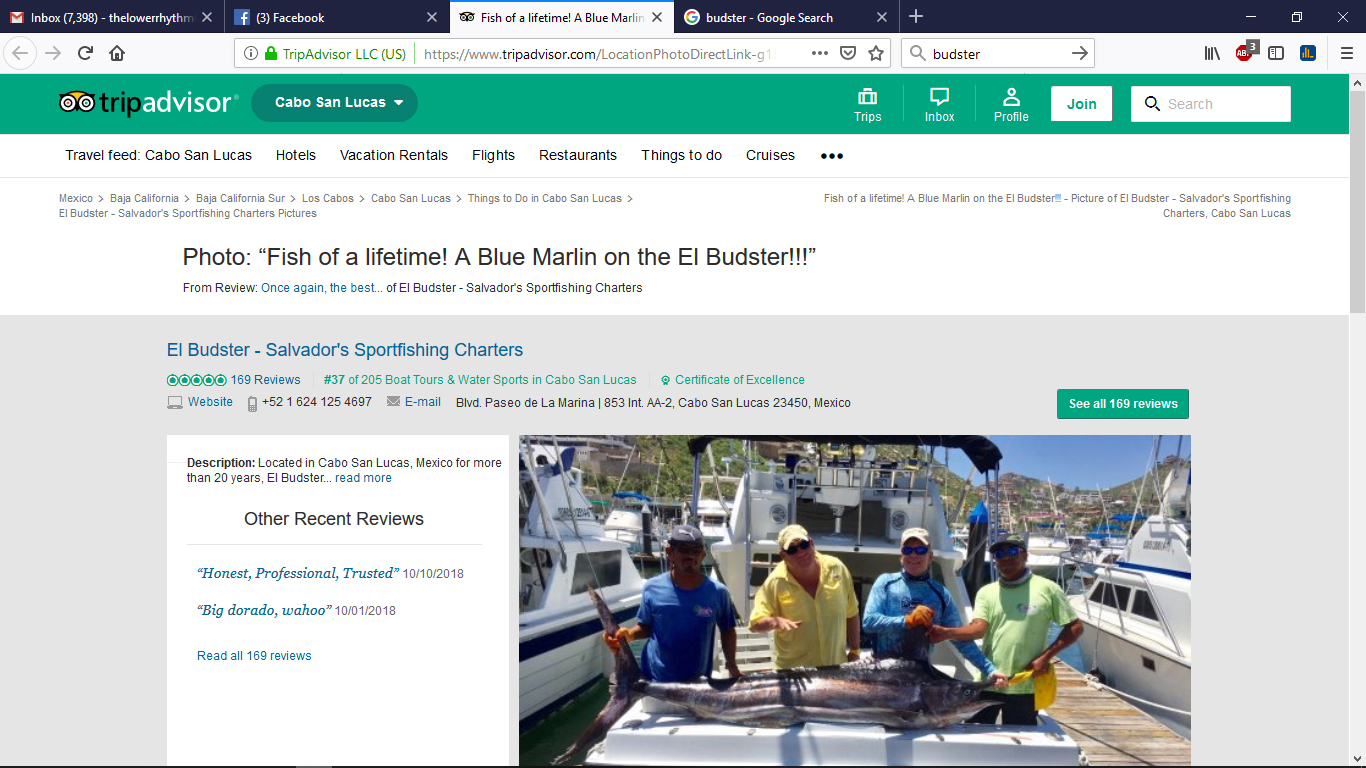
Task: Submit the search with the go arrow in the search box
Action: tap(1080, 53)
